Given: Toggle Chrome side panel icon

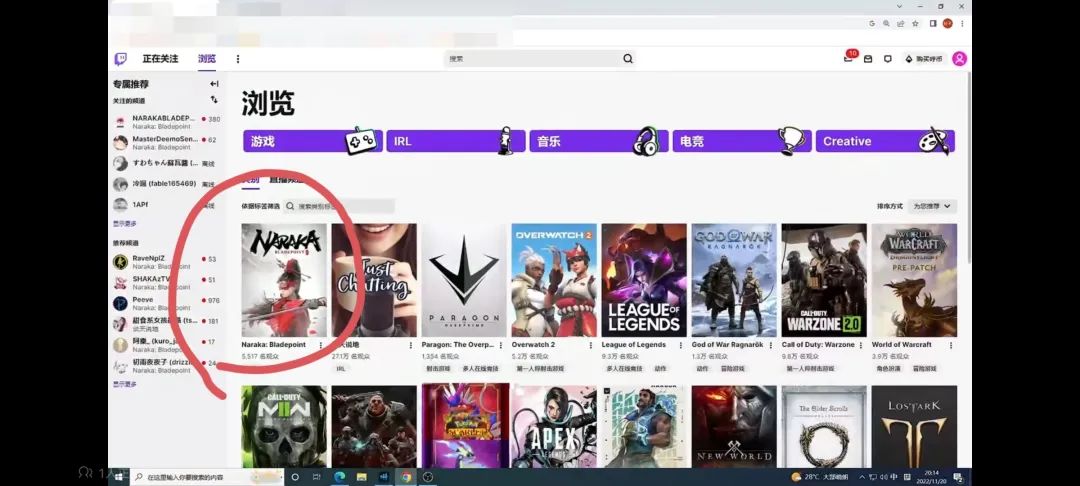Looking at the screenshot, I should [933, 23].
